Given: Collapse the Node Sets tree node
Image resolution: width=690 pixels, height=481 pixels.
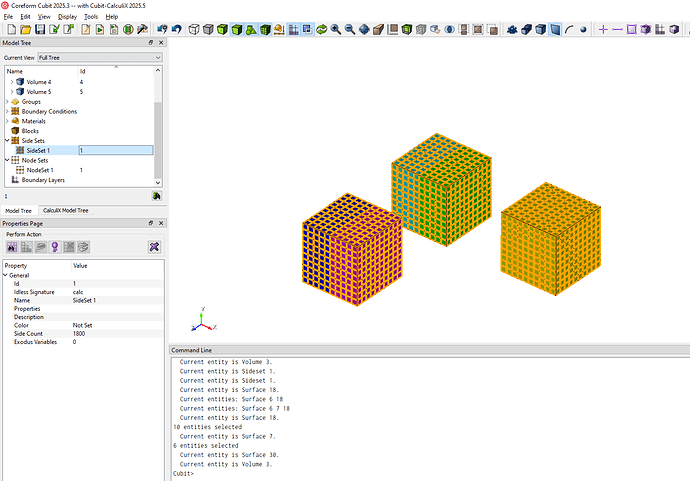Looking at the screenshot, I should tap(7, 160).
